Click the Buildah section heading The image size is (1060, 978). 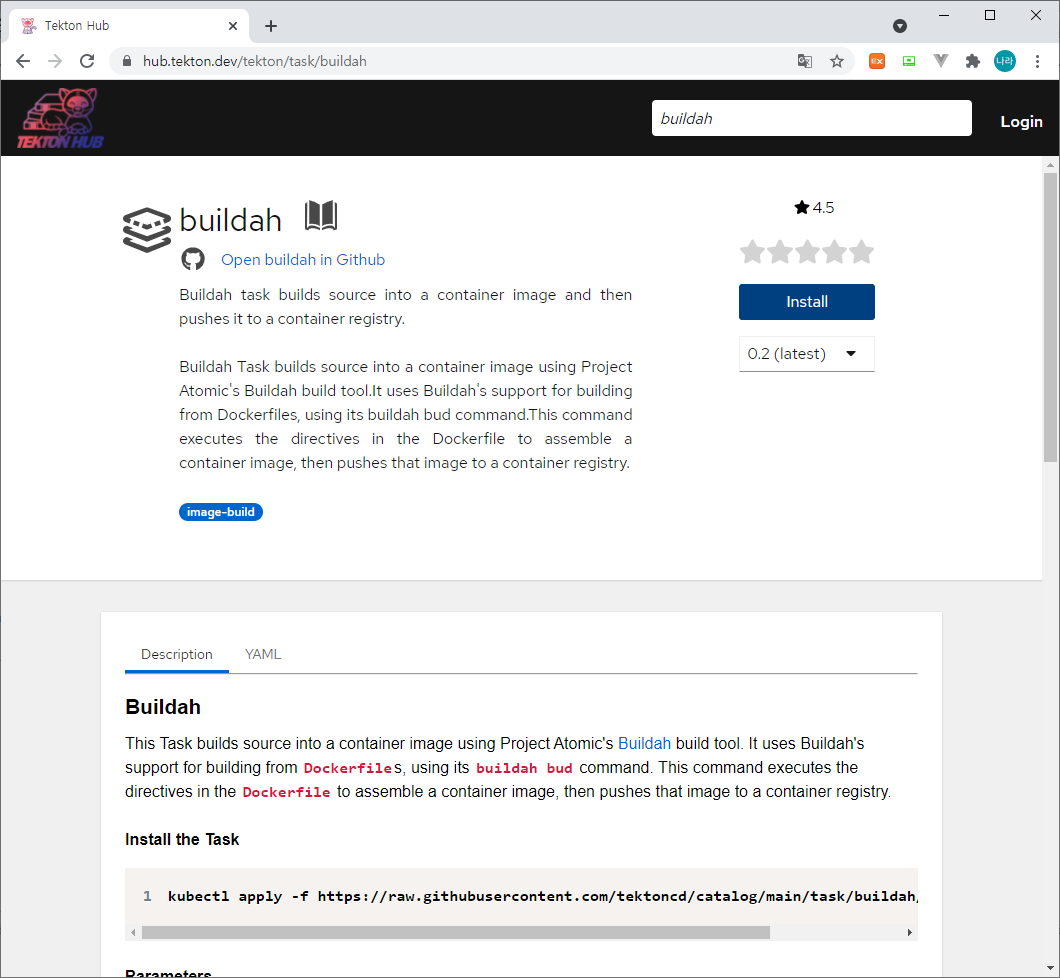(163, 707)
